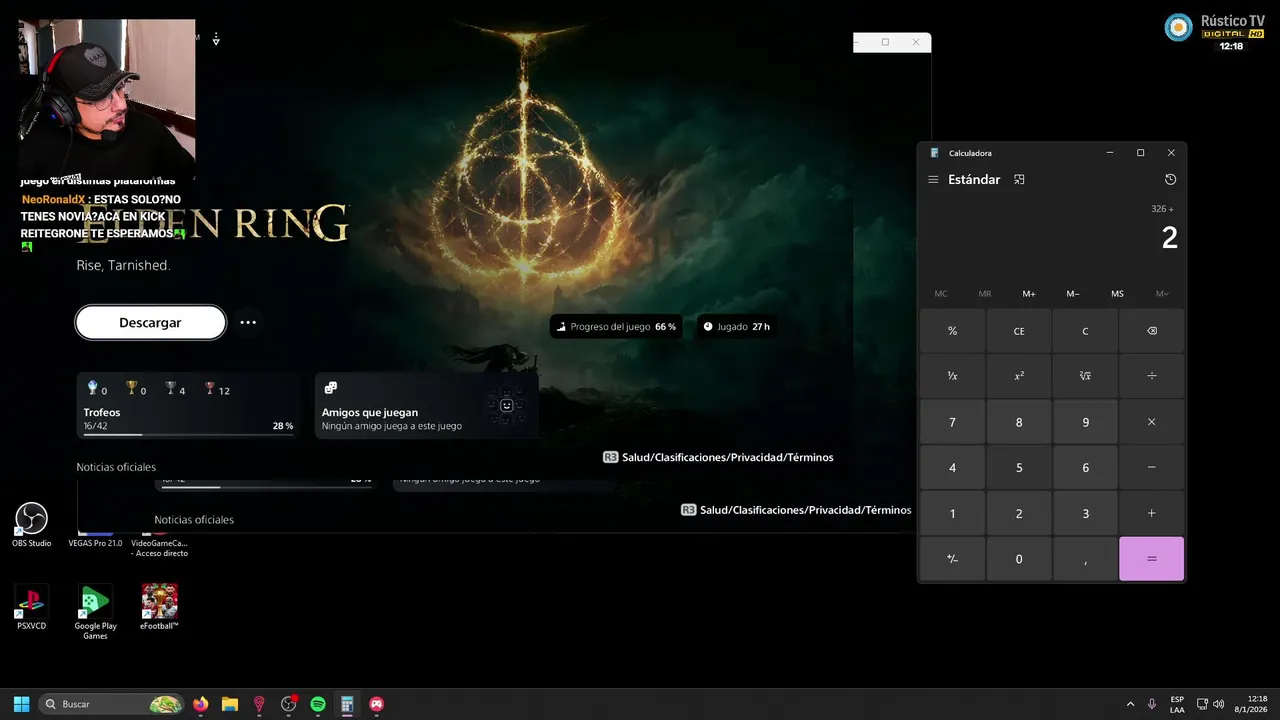Click the OBS icon with red badge in taskbar
Viewport: 1280px width, 720px height.
pyautogui.click(x=289, y=704)
